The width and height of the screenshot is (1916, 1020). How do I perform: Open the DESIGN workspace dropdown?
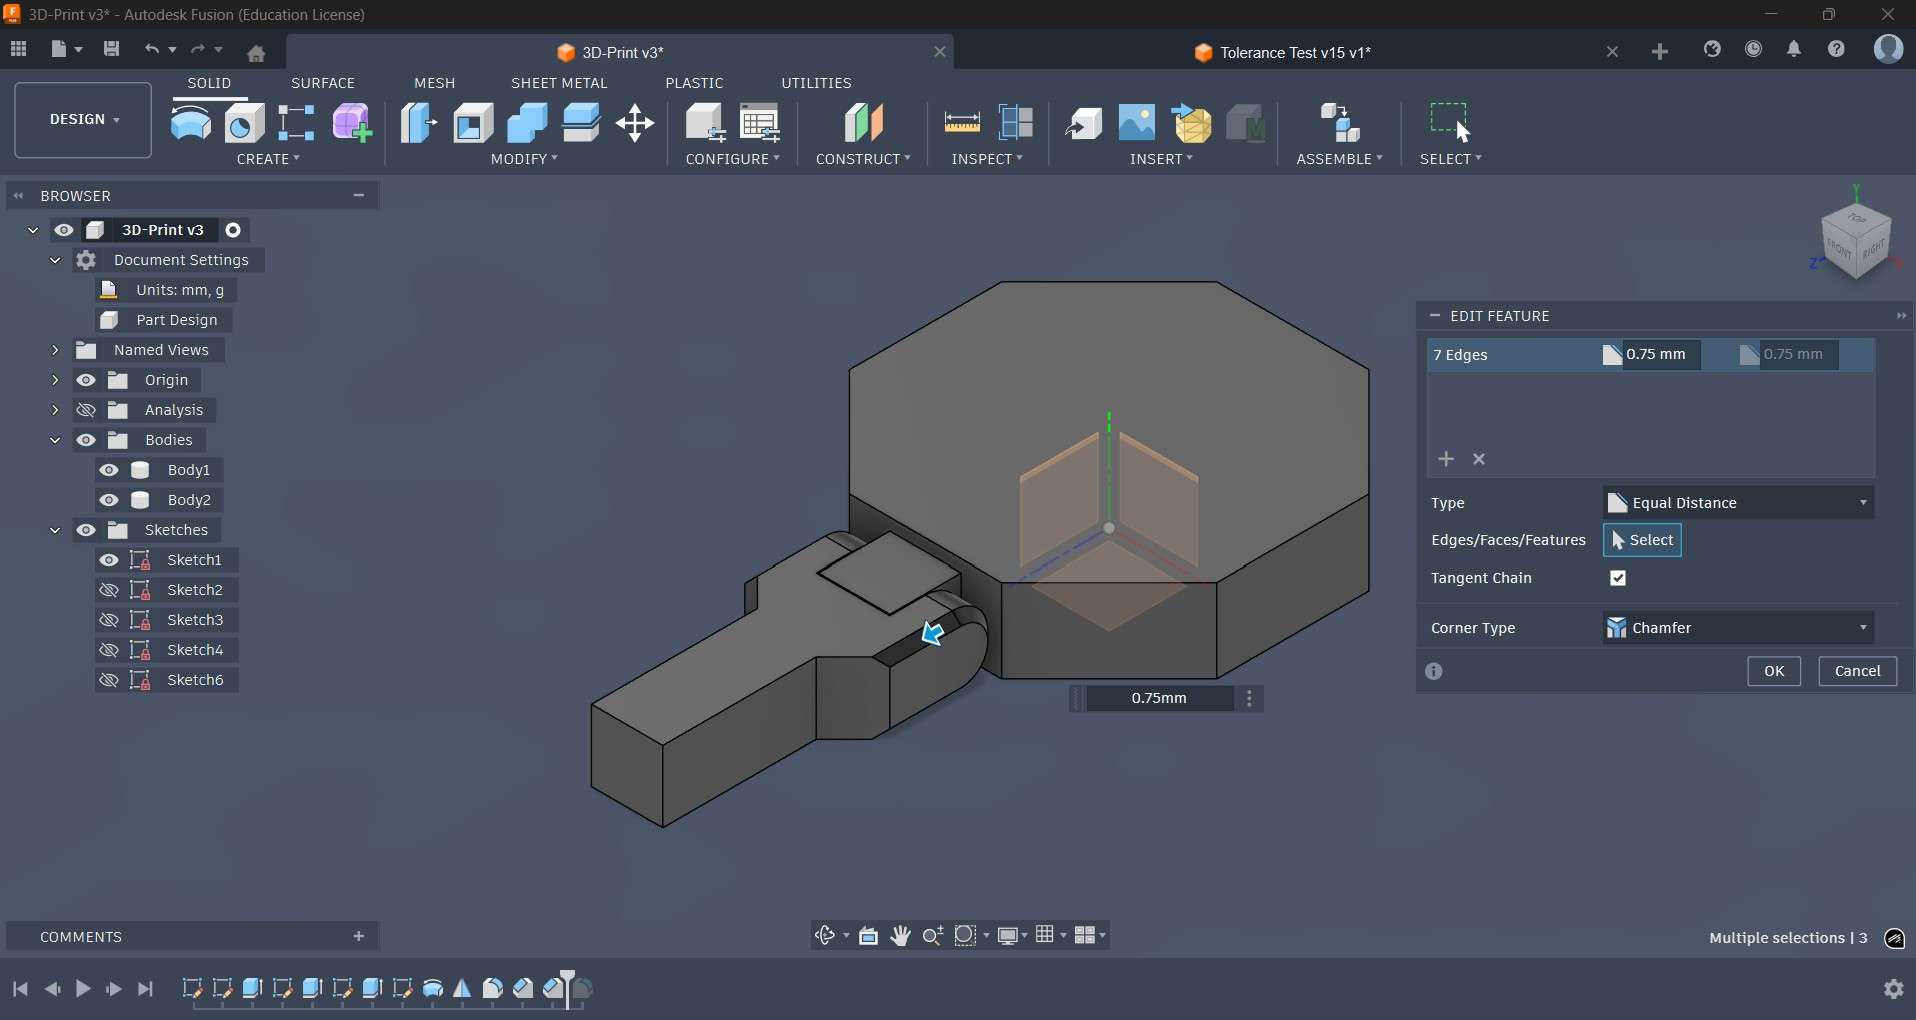pos(84,120)
